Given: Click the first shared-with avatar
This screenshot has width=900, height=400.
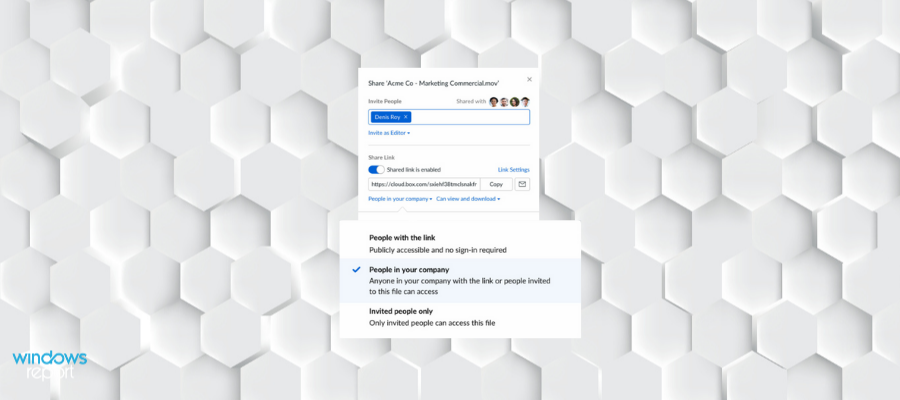Looking at the screenshot, I should [494, 102].
